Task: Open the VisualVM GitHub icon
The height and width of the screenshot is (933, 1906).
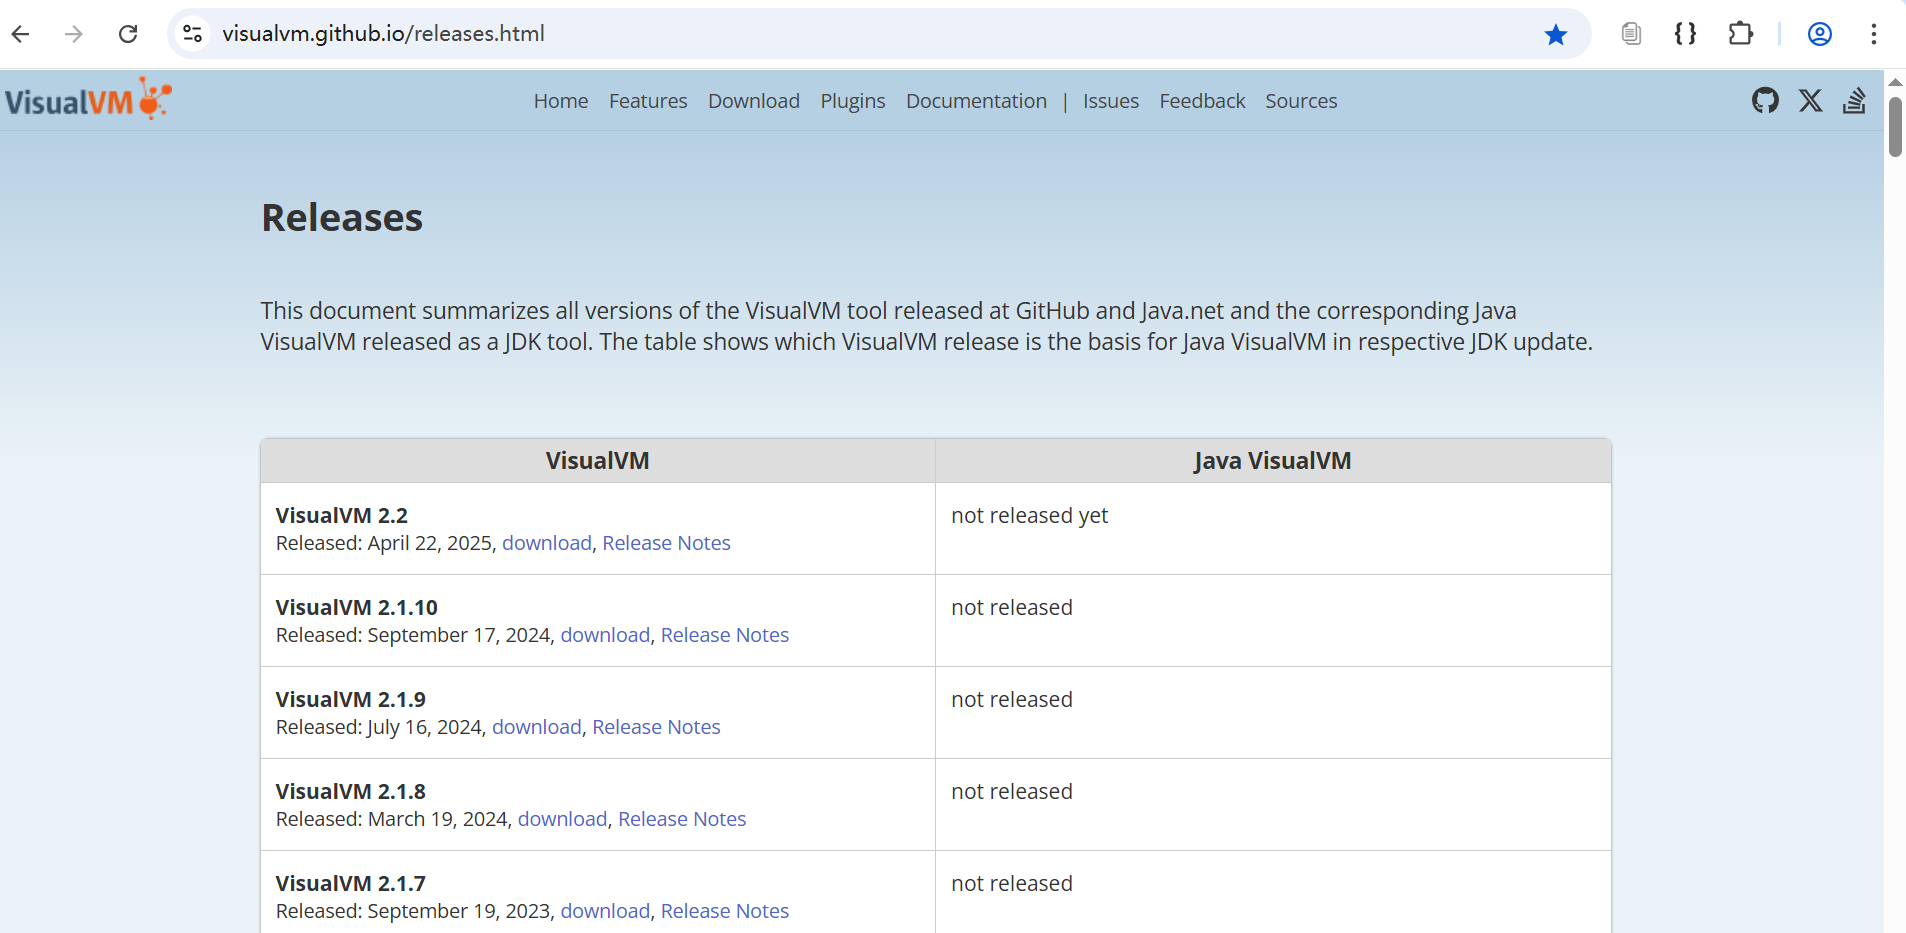Action: click(x=1765, y=100)
